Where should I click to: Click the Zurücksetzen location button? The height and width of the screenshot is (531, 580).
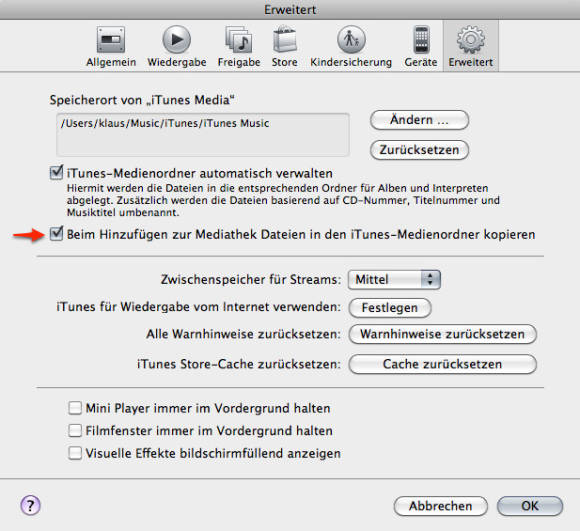coord(419,150)
